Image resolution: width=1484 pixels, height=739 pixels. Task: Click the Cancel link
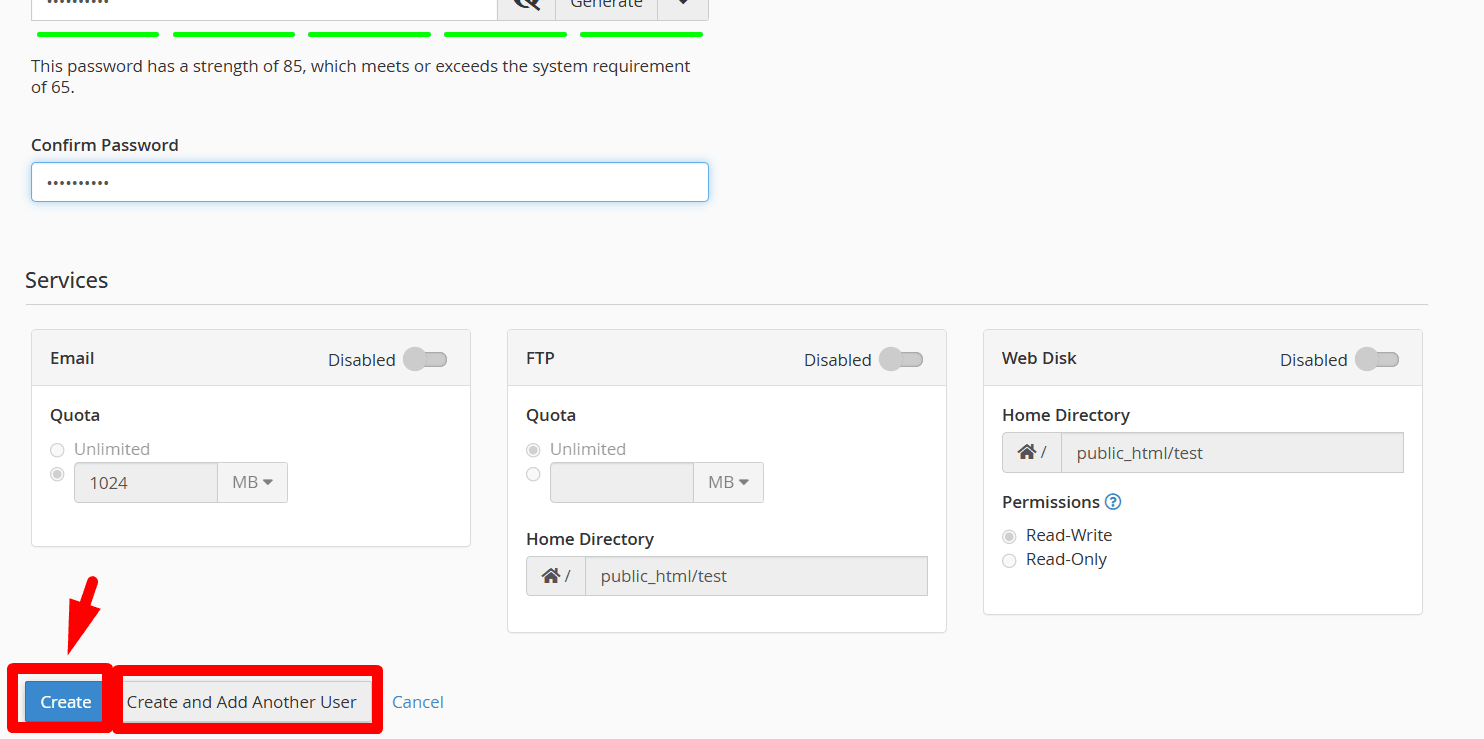(x=418, y=701)
